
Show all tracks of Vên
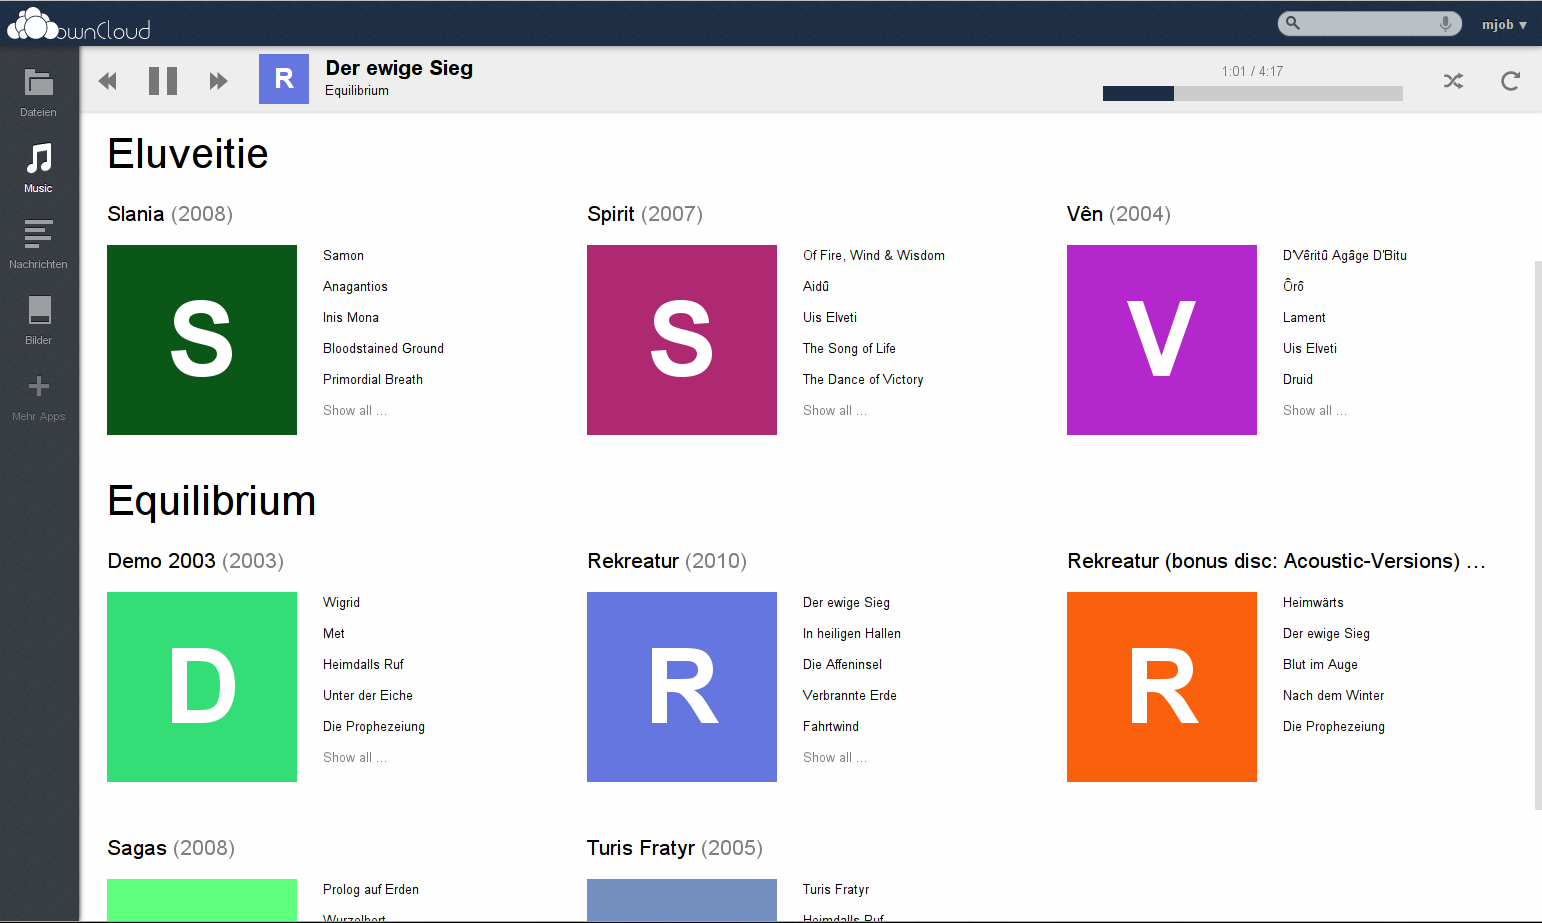click(x=1315, y=411)
